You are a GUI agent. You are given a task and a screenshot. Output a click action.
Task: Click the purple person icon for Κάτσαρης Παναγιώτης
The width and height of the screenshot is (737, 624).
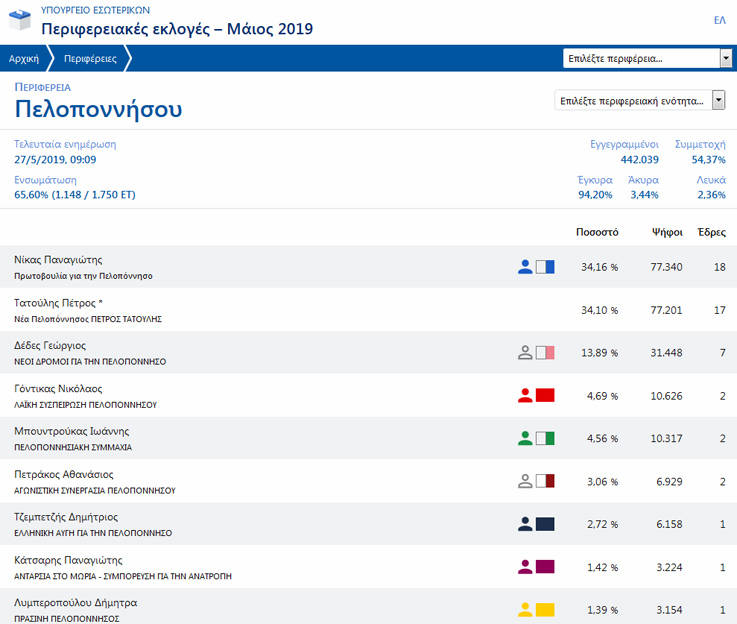pos(525,567)
